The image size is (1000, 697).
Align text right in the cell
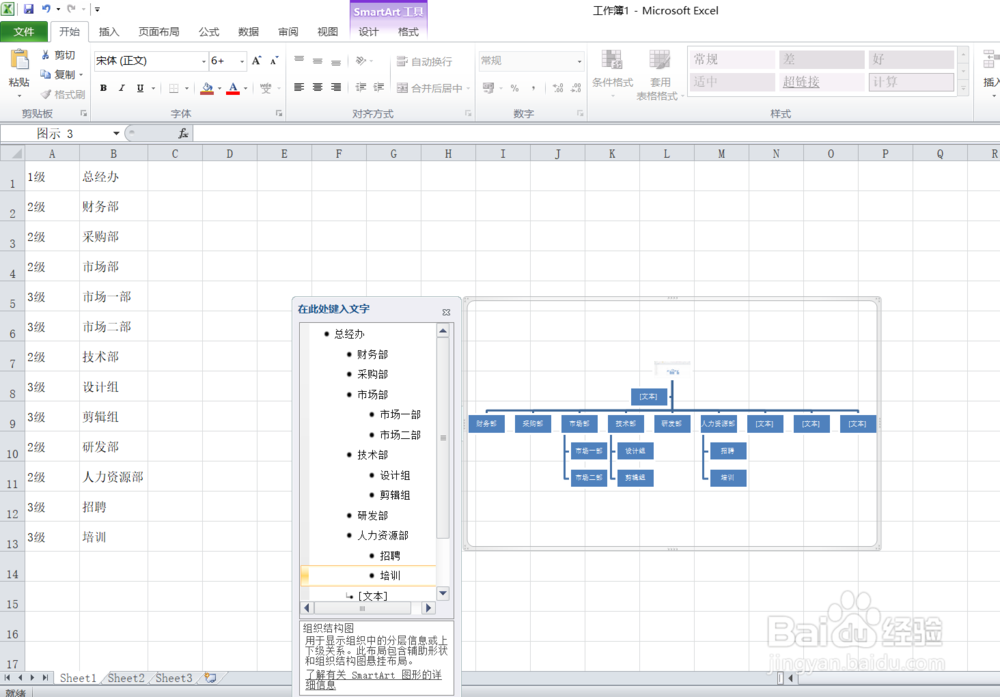pyautogui.click(x=335, y=87)
